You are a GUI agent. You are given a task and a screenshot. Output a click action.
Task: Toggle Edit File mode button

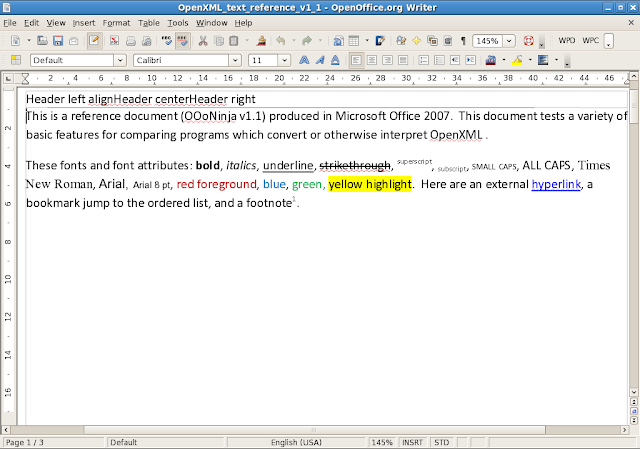coord(94,41)
